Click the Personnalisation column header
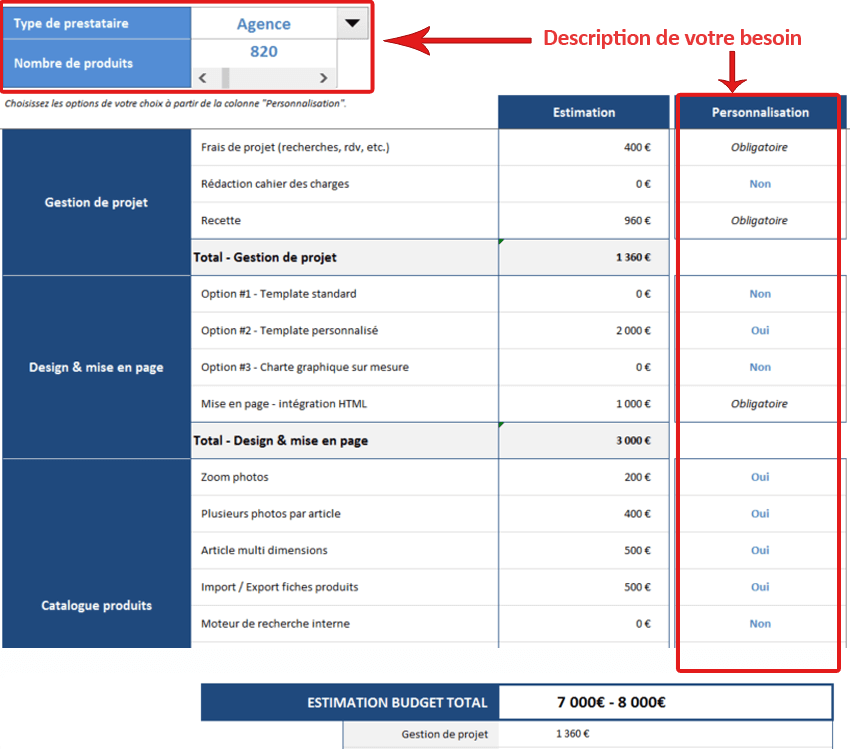The height and width of the screenshot is (749, 850). click(760, 112)
